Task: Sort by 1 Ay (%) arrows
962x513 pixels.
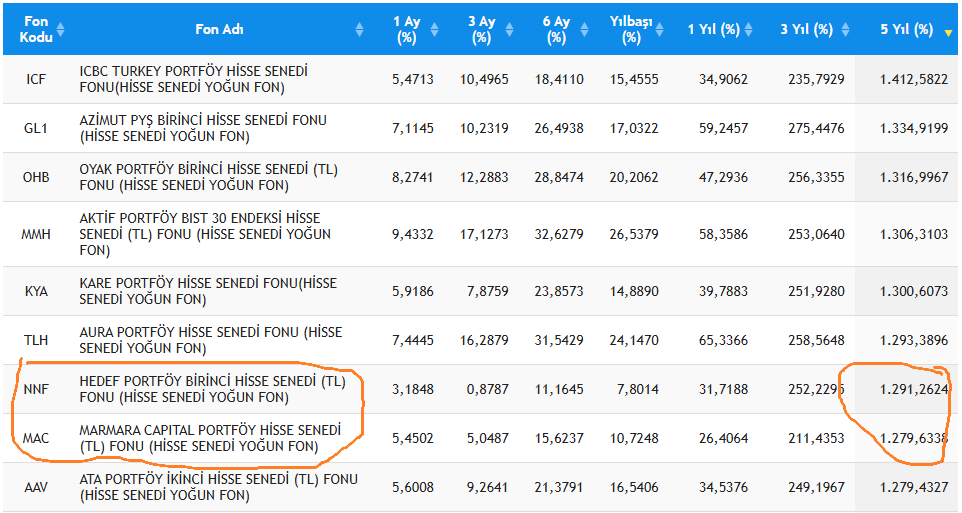Action: point(434,29)
